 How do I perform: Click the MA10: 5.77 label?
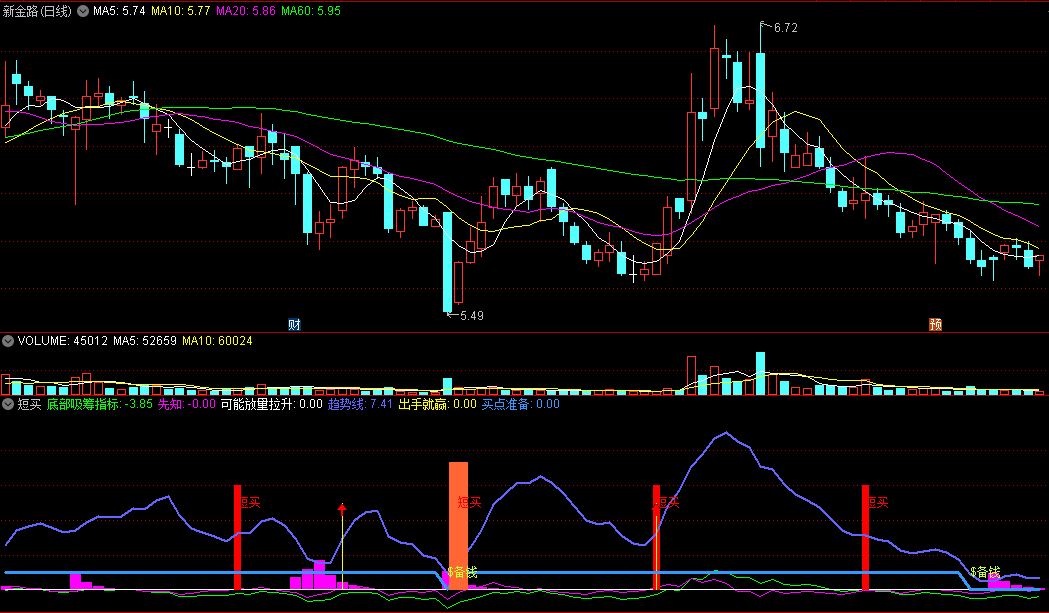pyautogui.click(x=181, y=11)
